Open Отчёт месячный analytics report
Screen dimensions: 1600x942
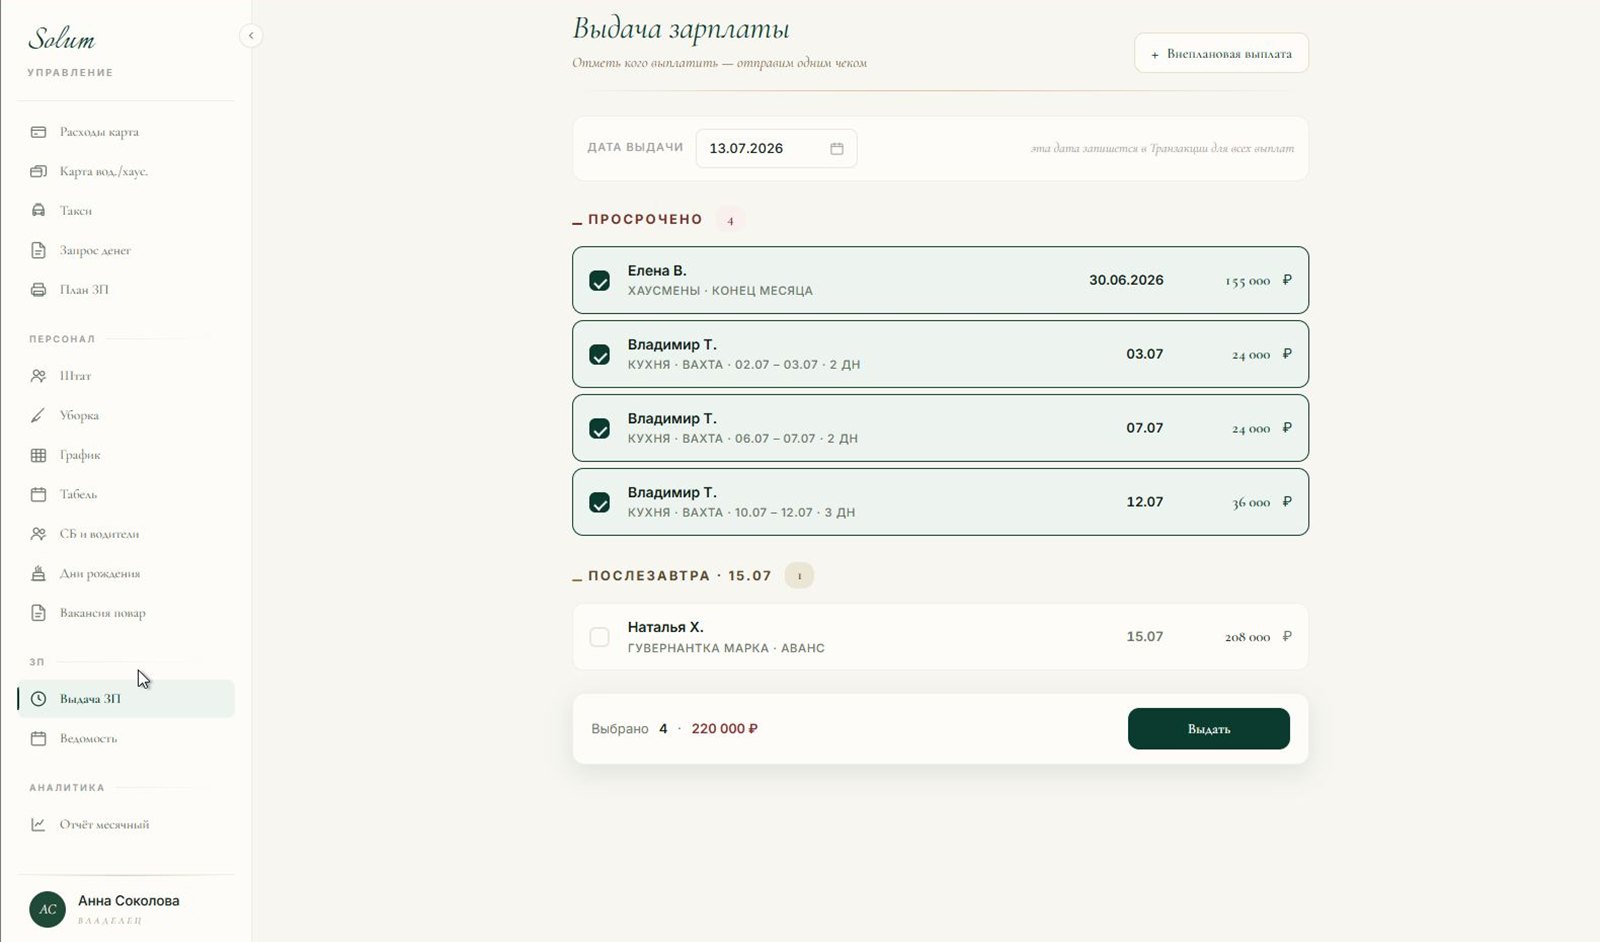[x=125, y=825]
